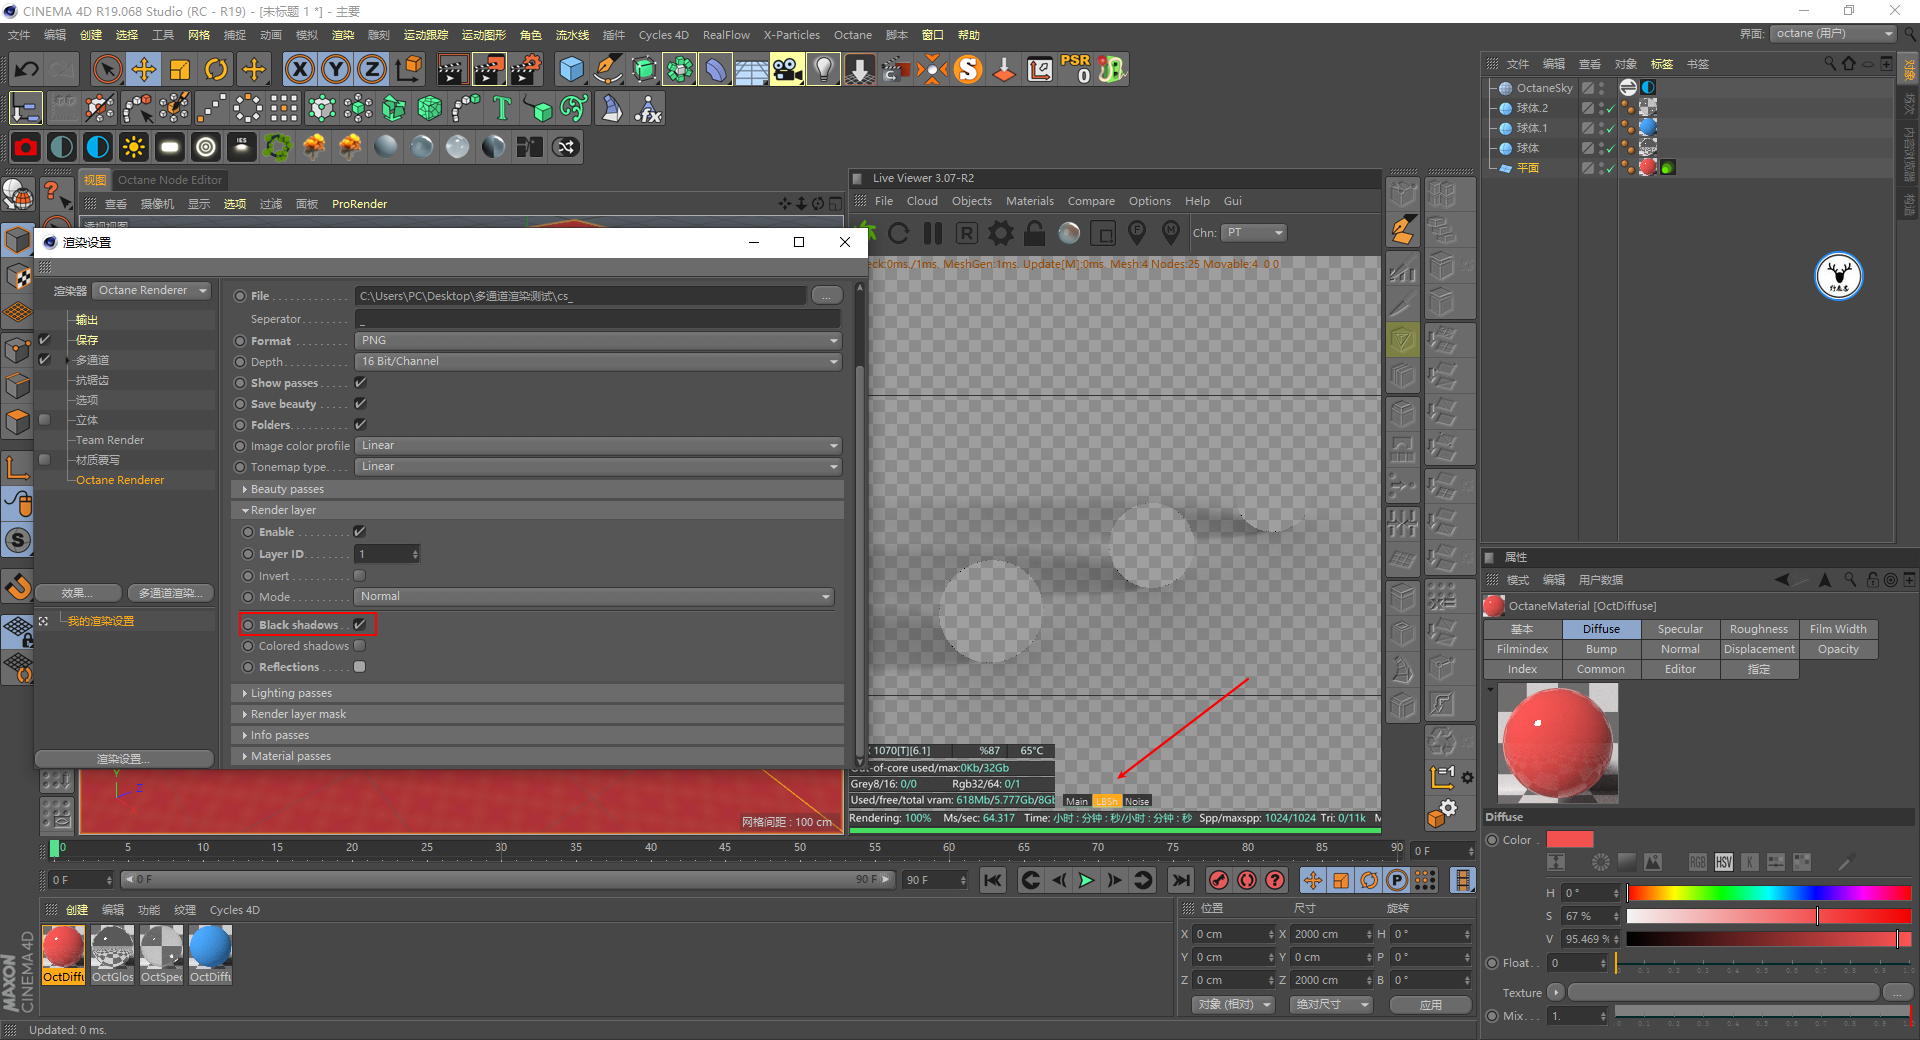Click the Hue rainbow slider
Image resolution: width=1920 pixels, height=1040 pixels.
[1769, 893]
